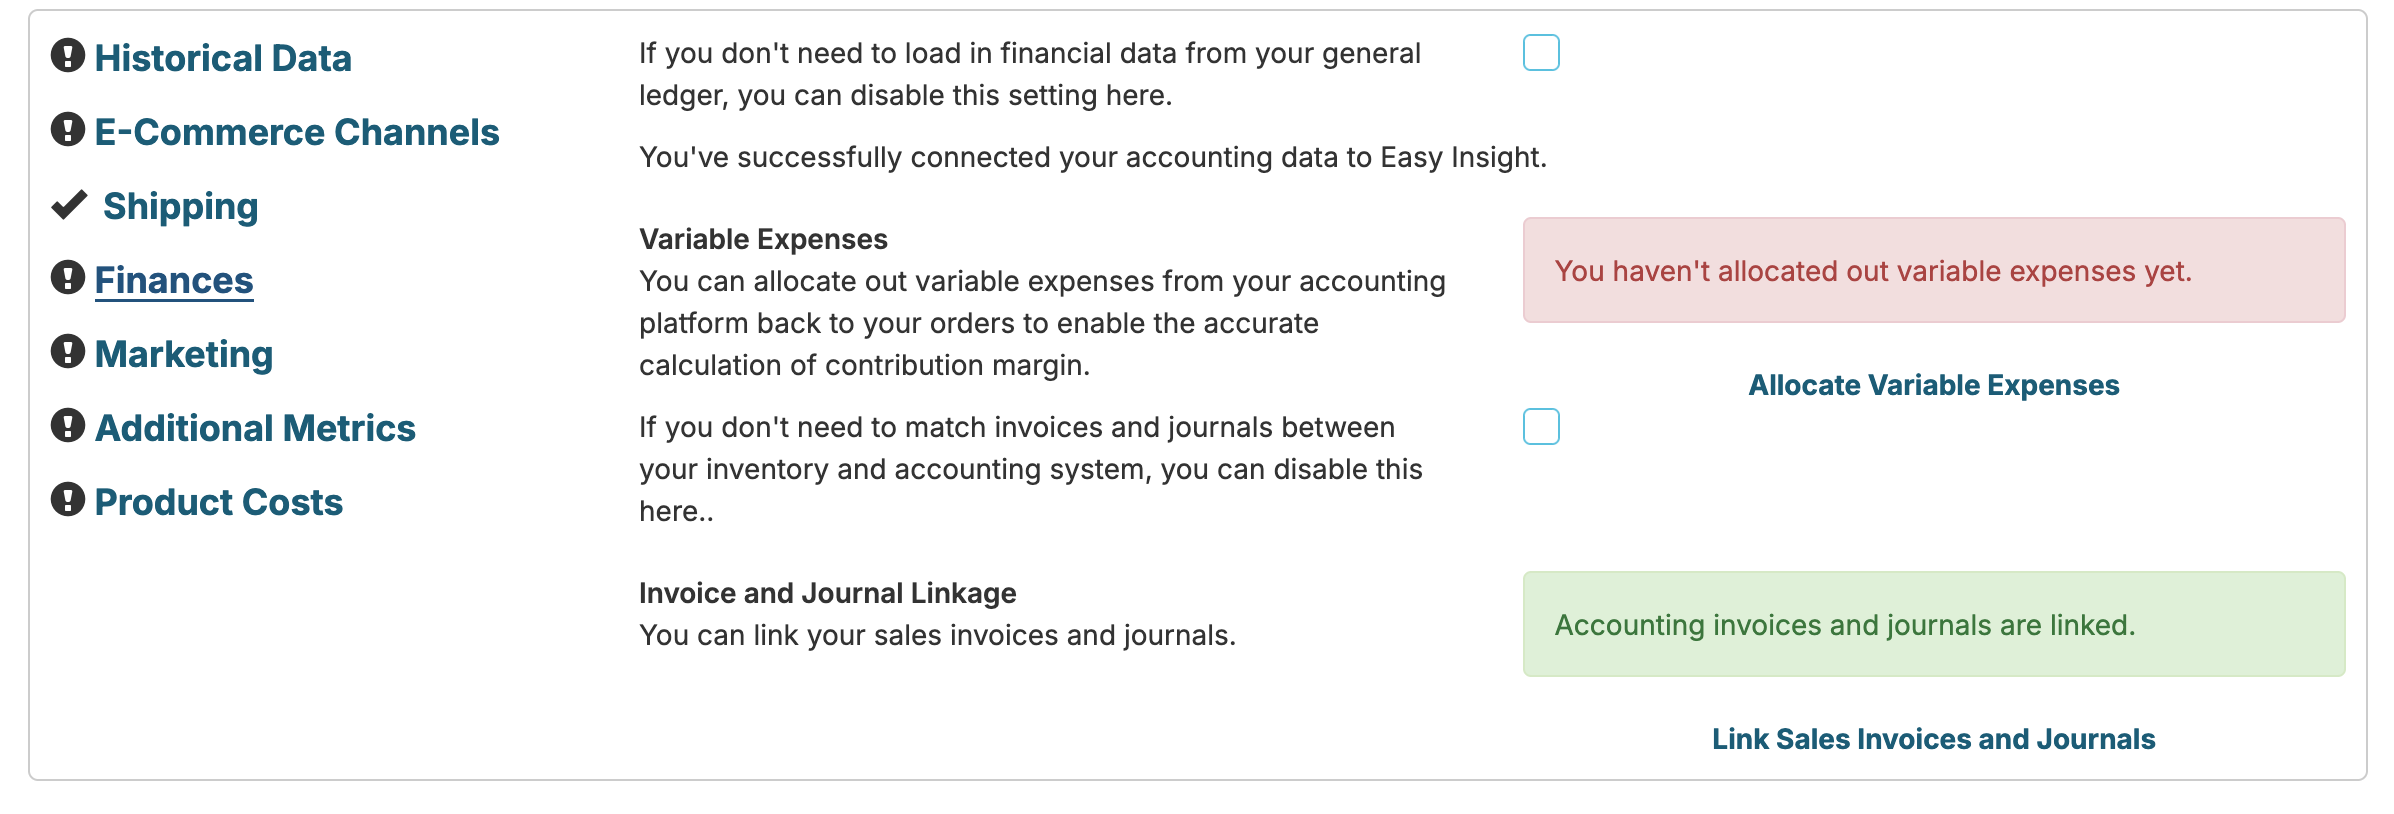Image resolution: width=2394 pixels, height=814 pixels.
Task: Go to the Product Costs section
Action: pos(219,502)
